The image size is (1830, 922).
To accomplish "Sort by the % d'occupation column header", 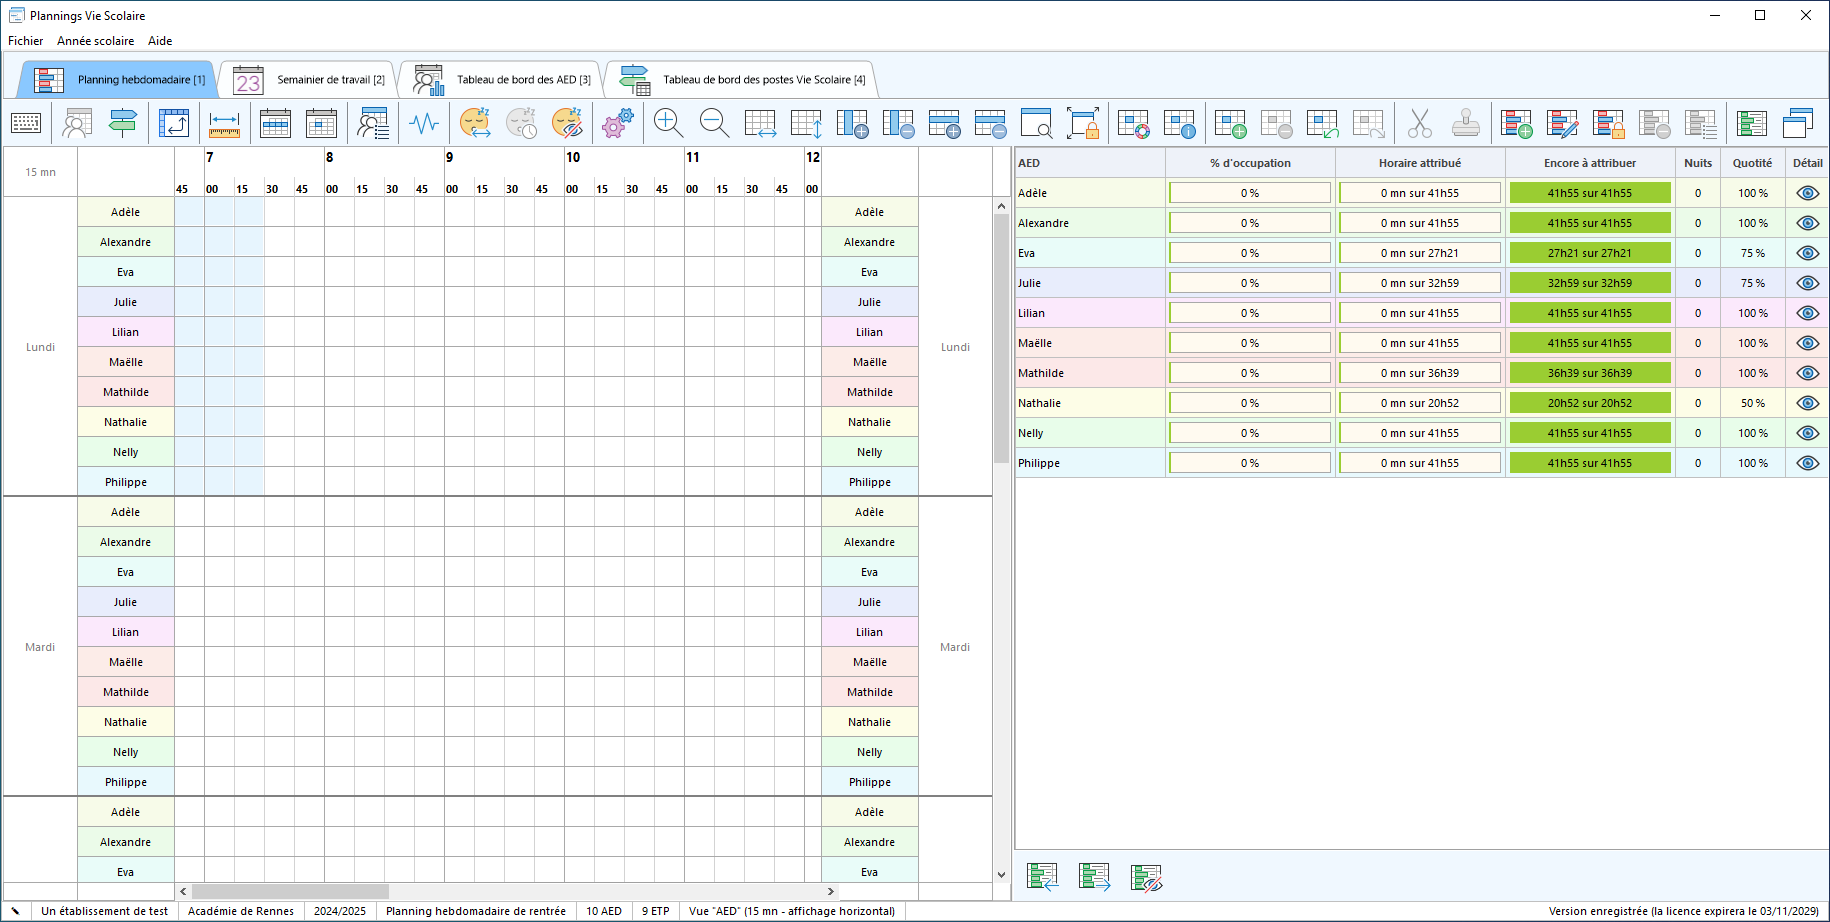I will tap(1250, 163).
